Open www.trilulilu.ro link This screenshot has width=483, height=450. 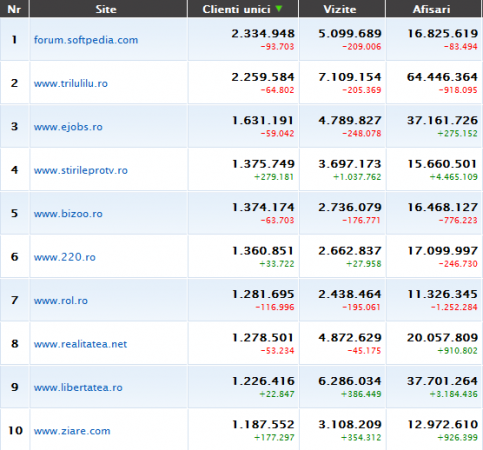click(x=71, y=83)
